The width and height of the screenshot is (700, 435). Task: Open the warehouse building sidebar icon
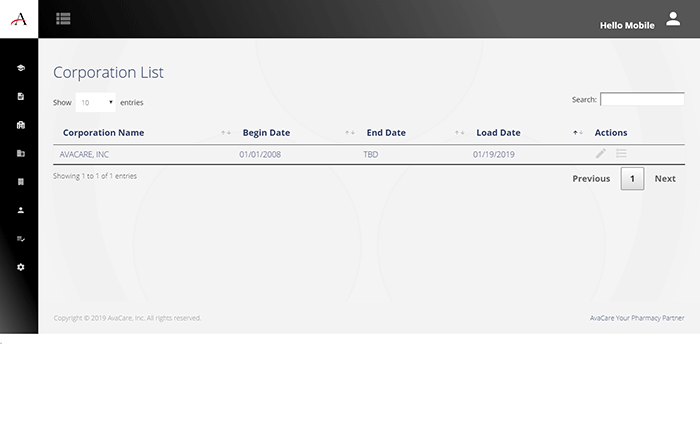(21, 125)
